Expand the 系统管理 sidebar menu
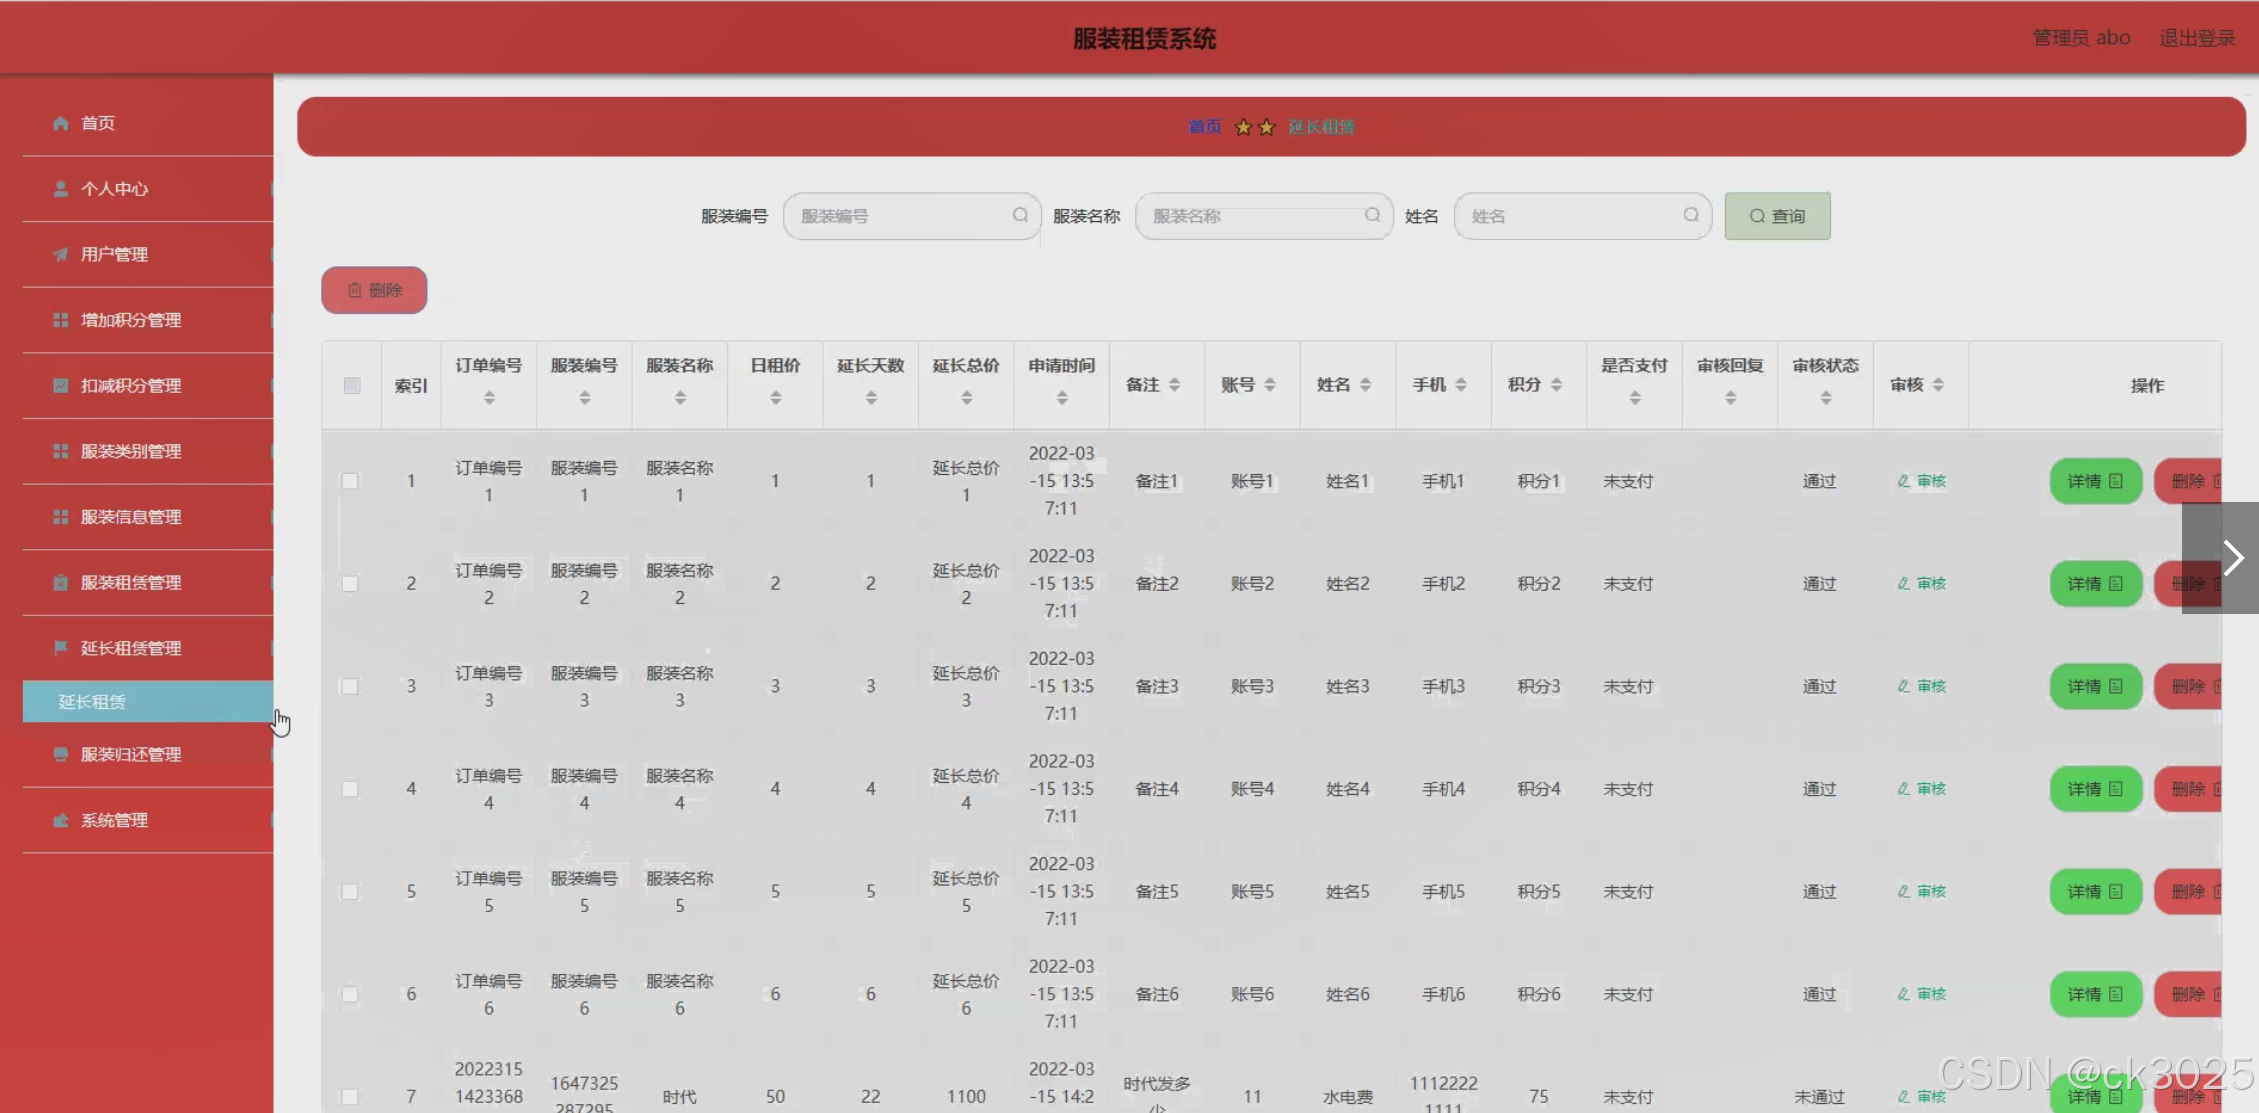Screen dimensions: 2259x1113 point(115,820)
